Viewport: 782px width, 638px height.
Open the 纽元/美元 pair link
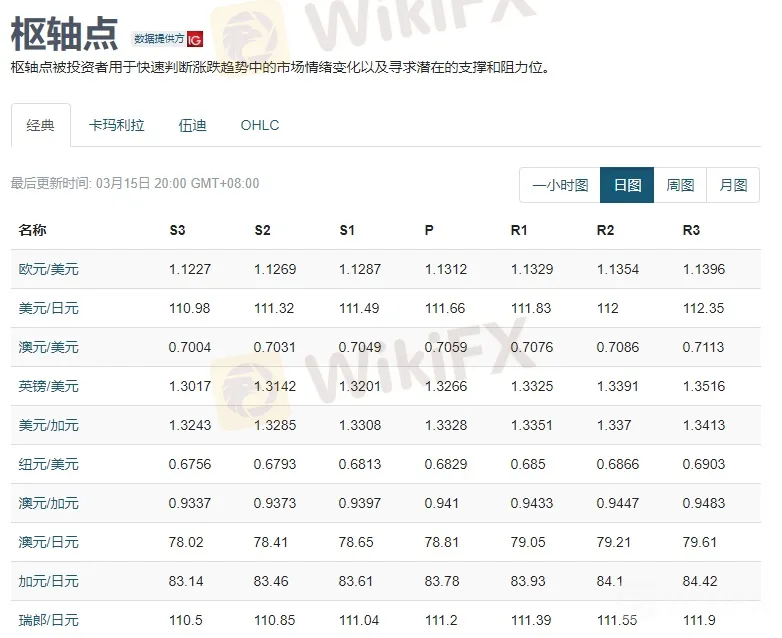click(x=48, y=464)
